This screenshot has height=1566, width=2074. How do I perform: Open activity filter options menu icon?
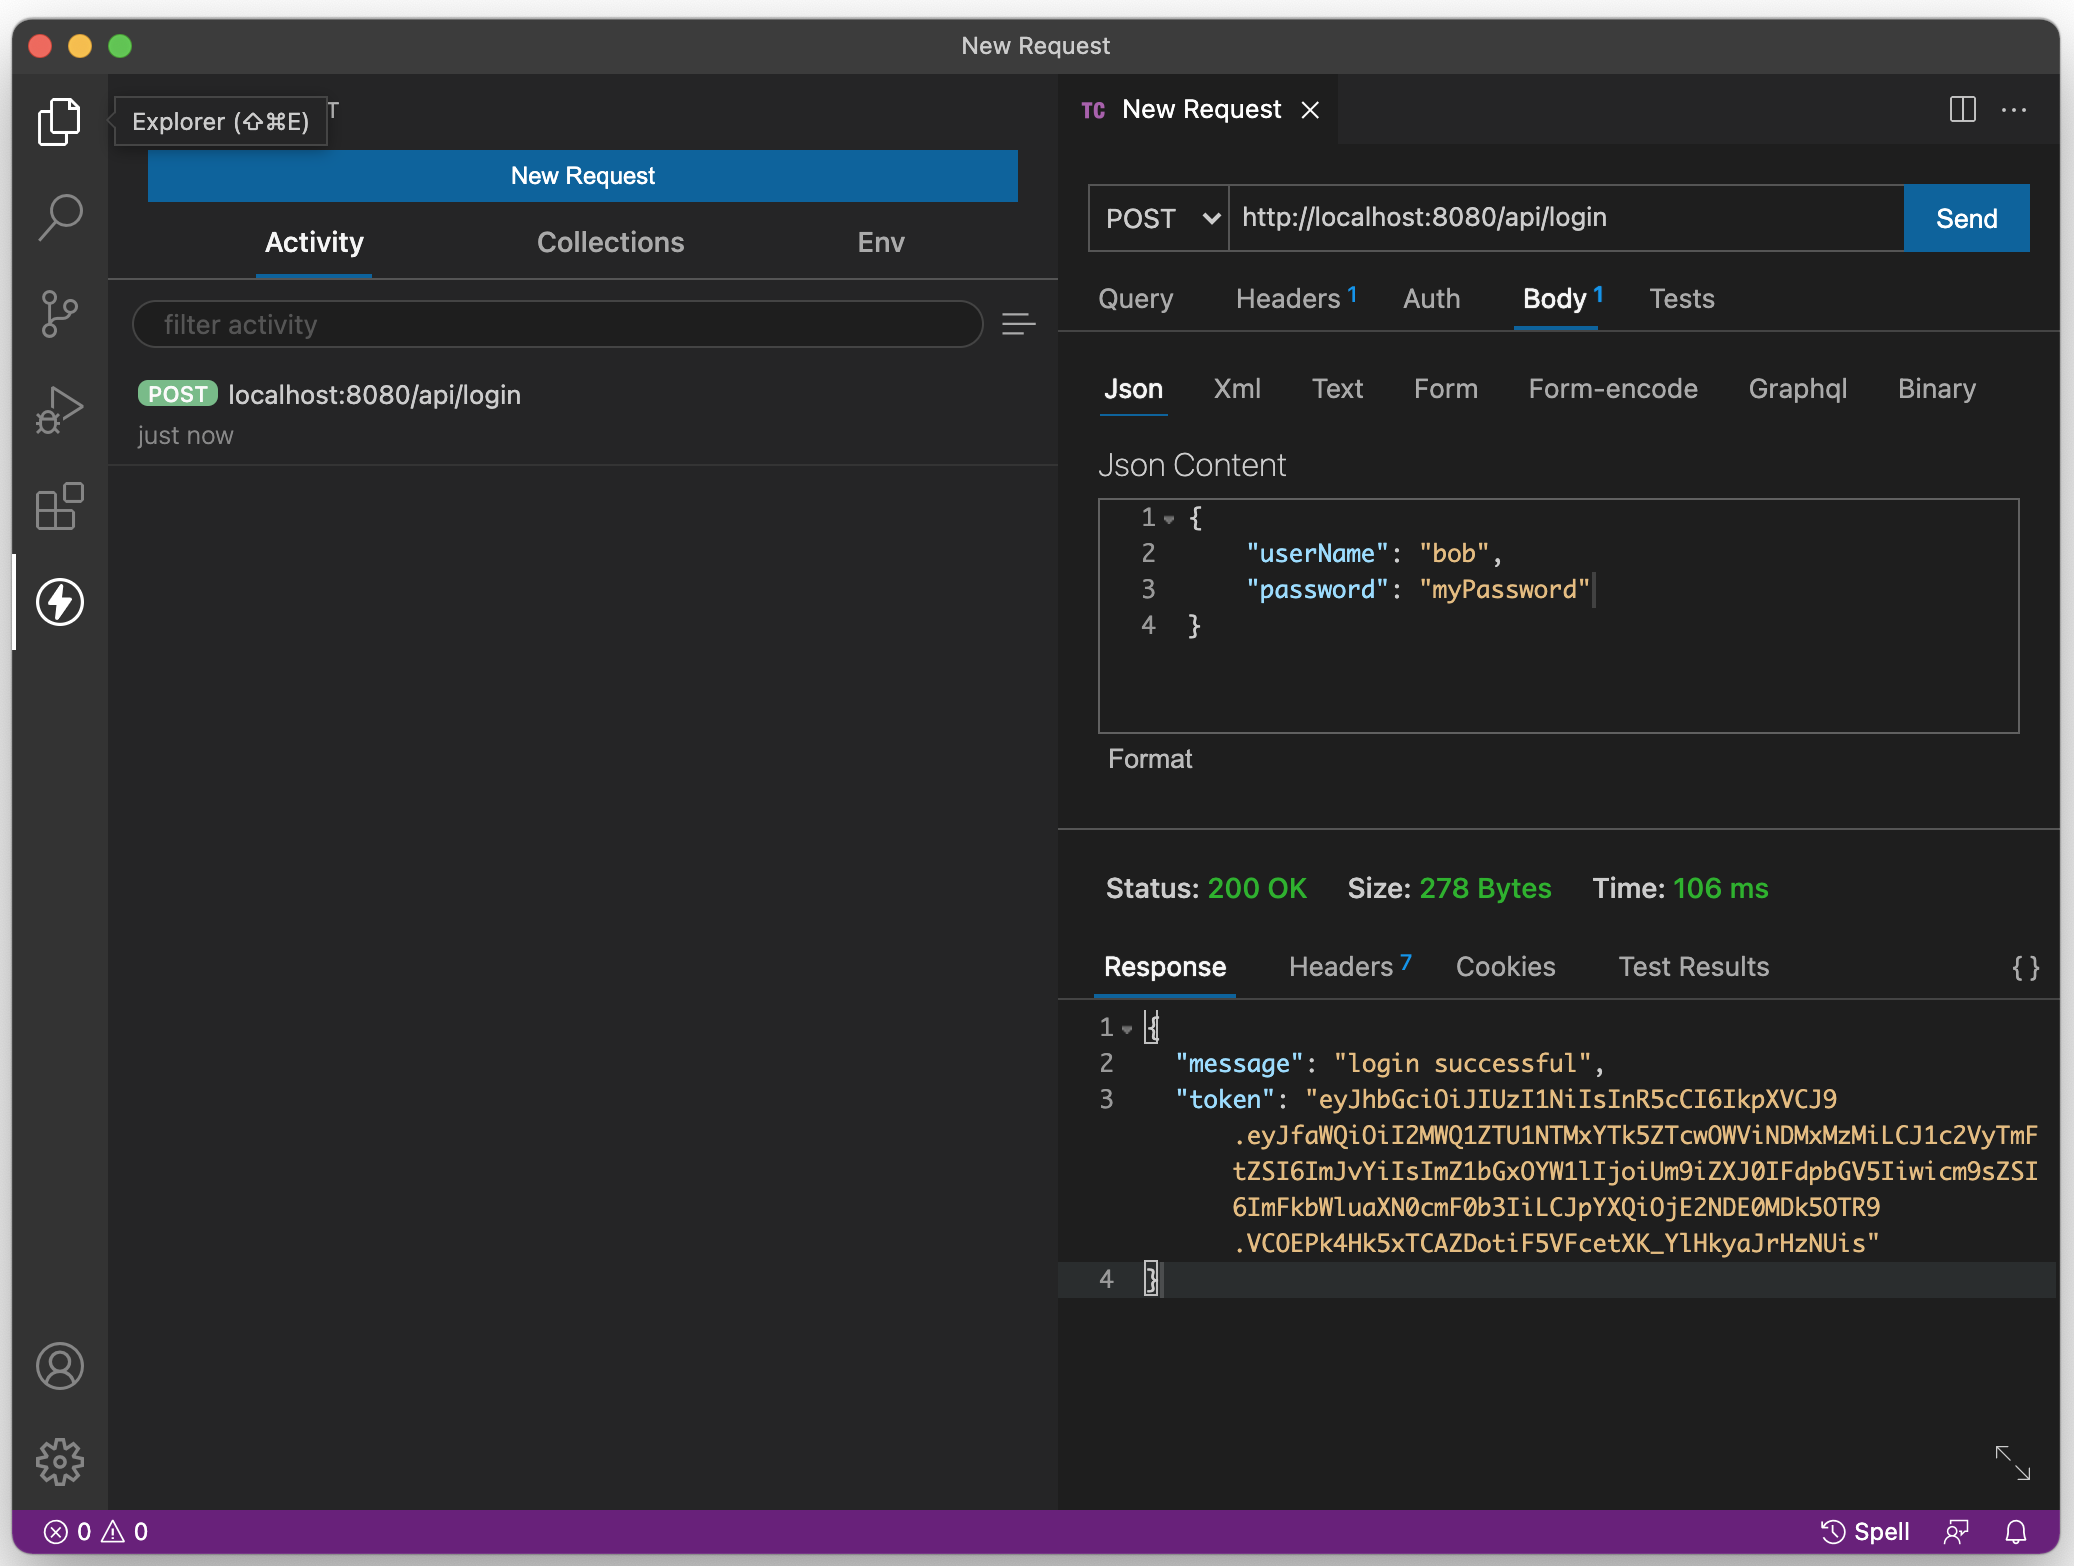1018,324
